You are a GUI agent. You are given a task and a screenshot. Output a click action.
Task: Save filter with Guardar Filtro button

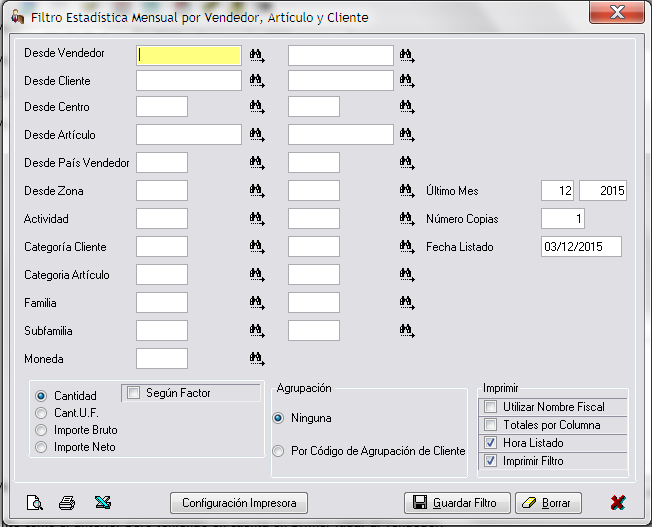point(457,503)
